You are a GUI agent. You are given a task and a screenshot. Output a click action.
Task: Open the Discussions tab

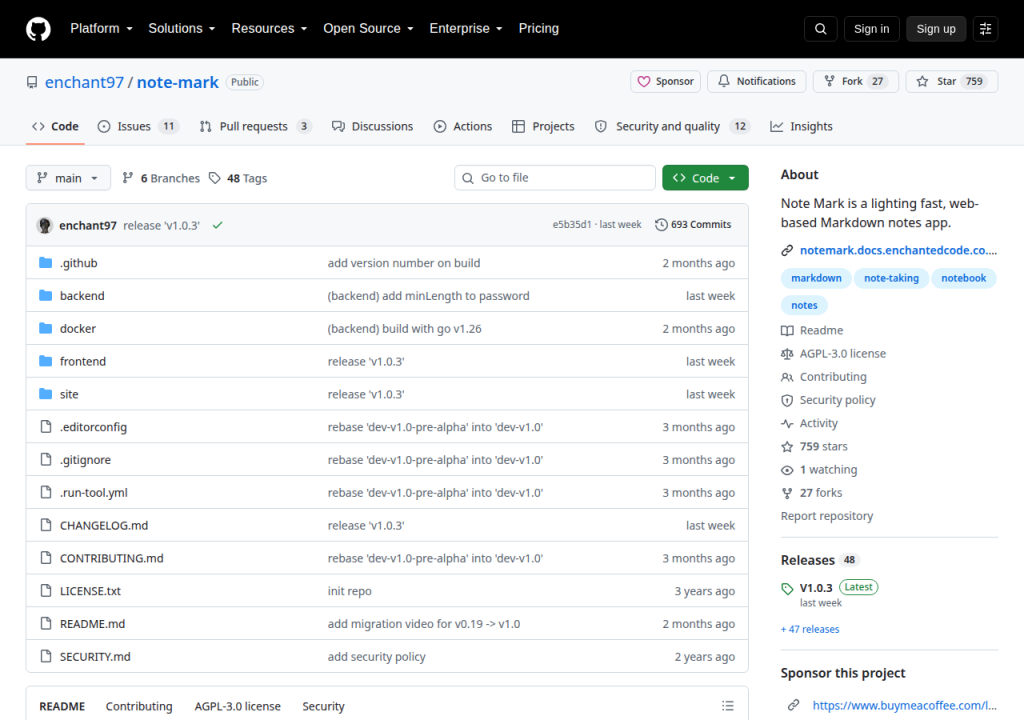click(x=372, y=126)
